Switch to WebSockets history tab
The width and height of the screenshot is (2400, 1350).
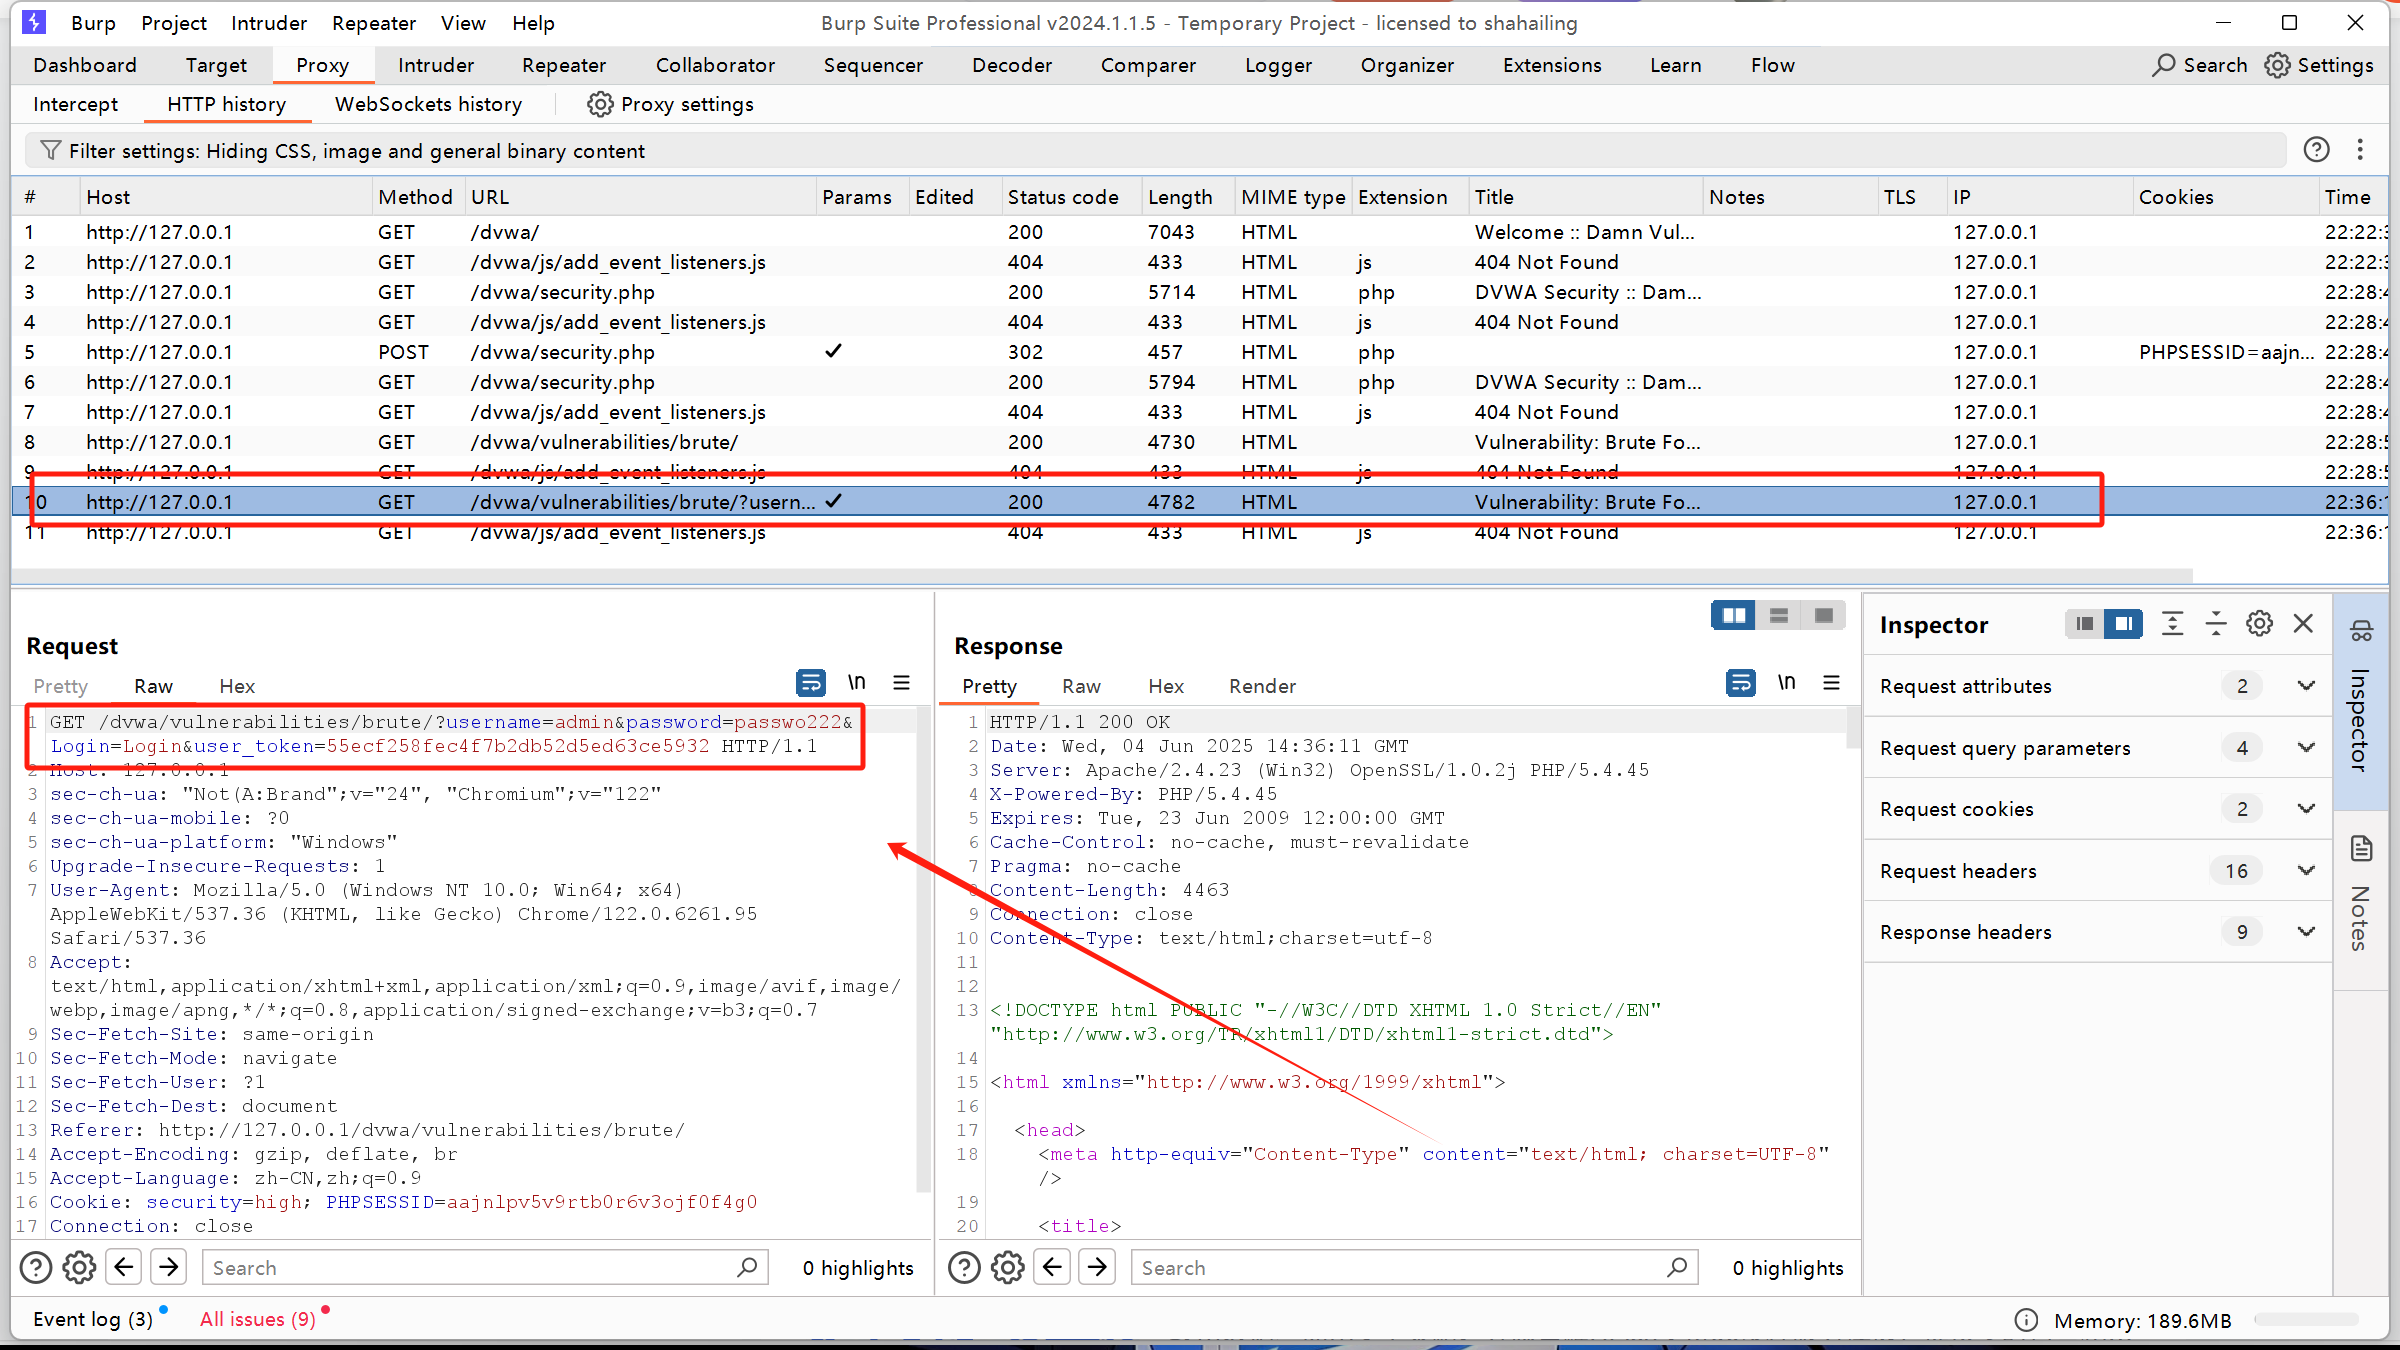(x=428, y=104)
